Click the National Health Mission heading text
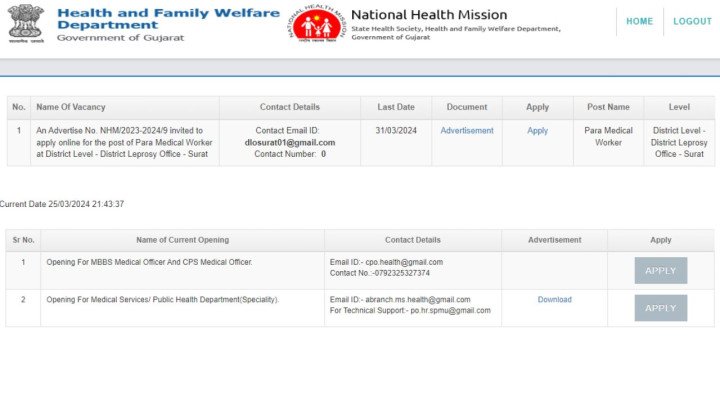 [429, 15]
